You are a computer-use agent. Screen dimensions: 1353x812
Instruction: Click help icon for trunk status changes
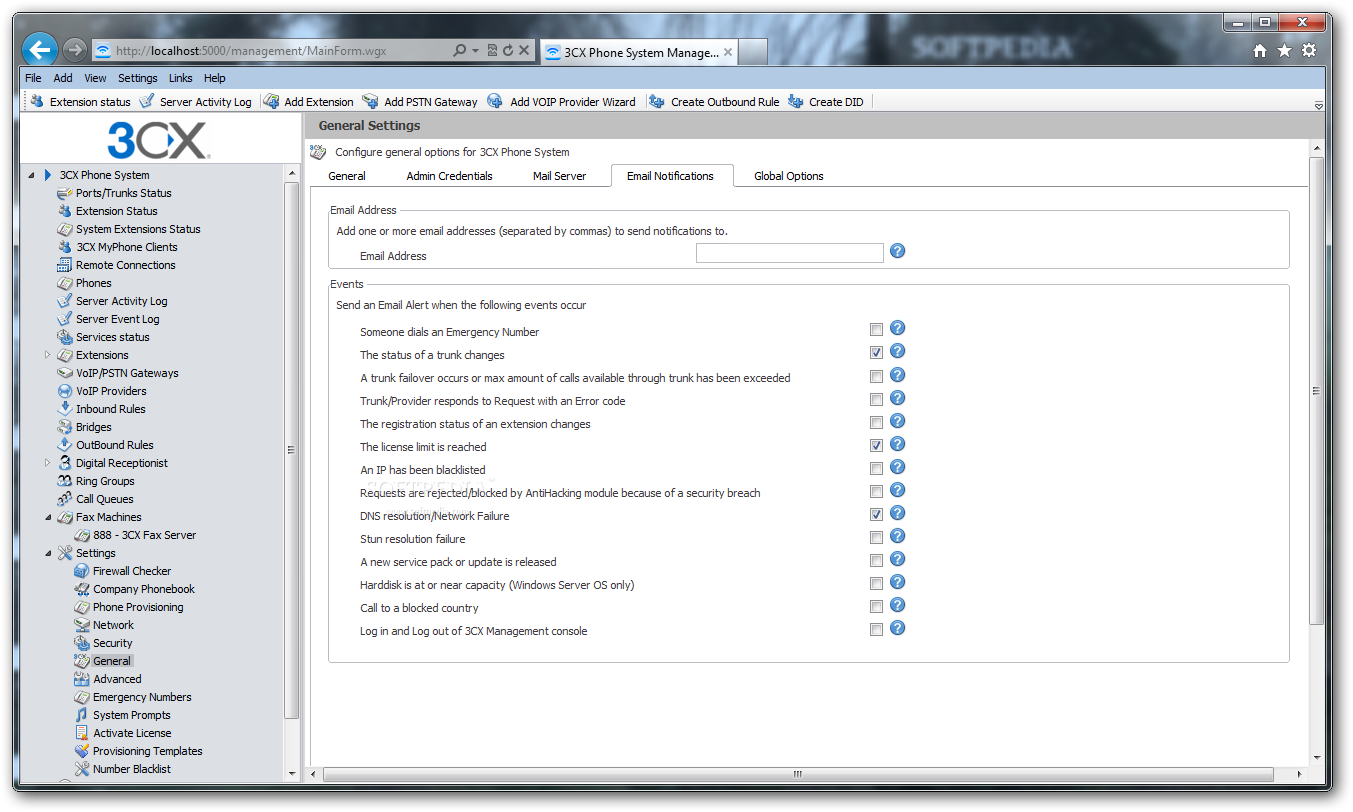pos(898,351)
